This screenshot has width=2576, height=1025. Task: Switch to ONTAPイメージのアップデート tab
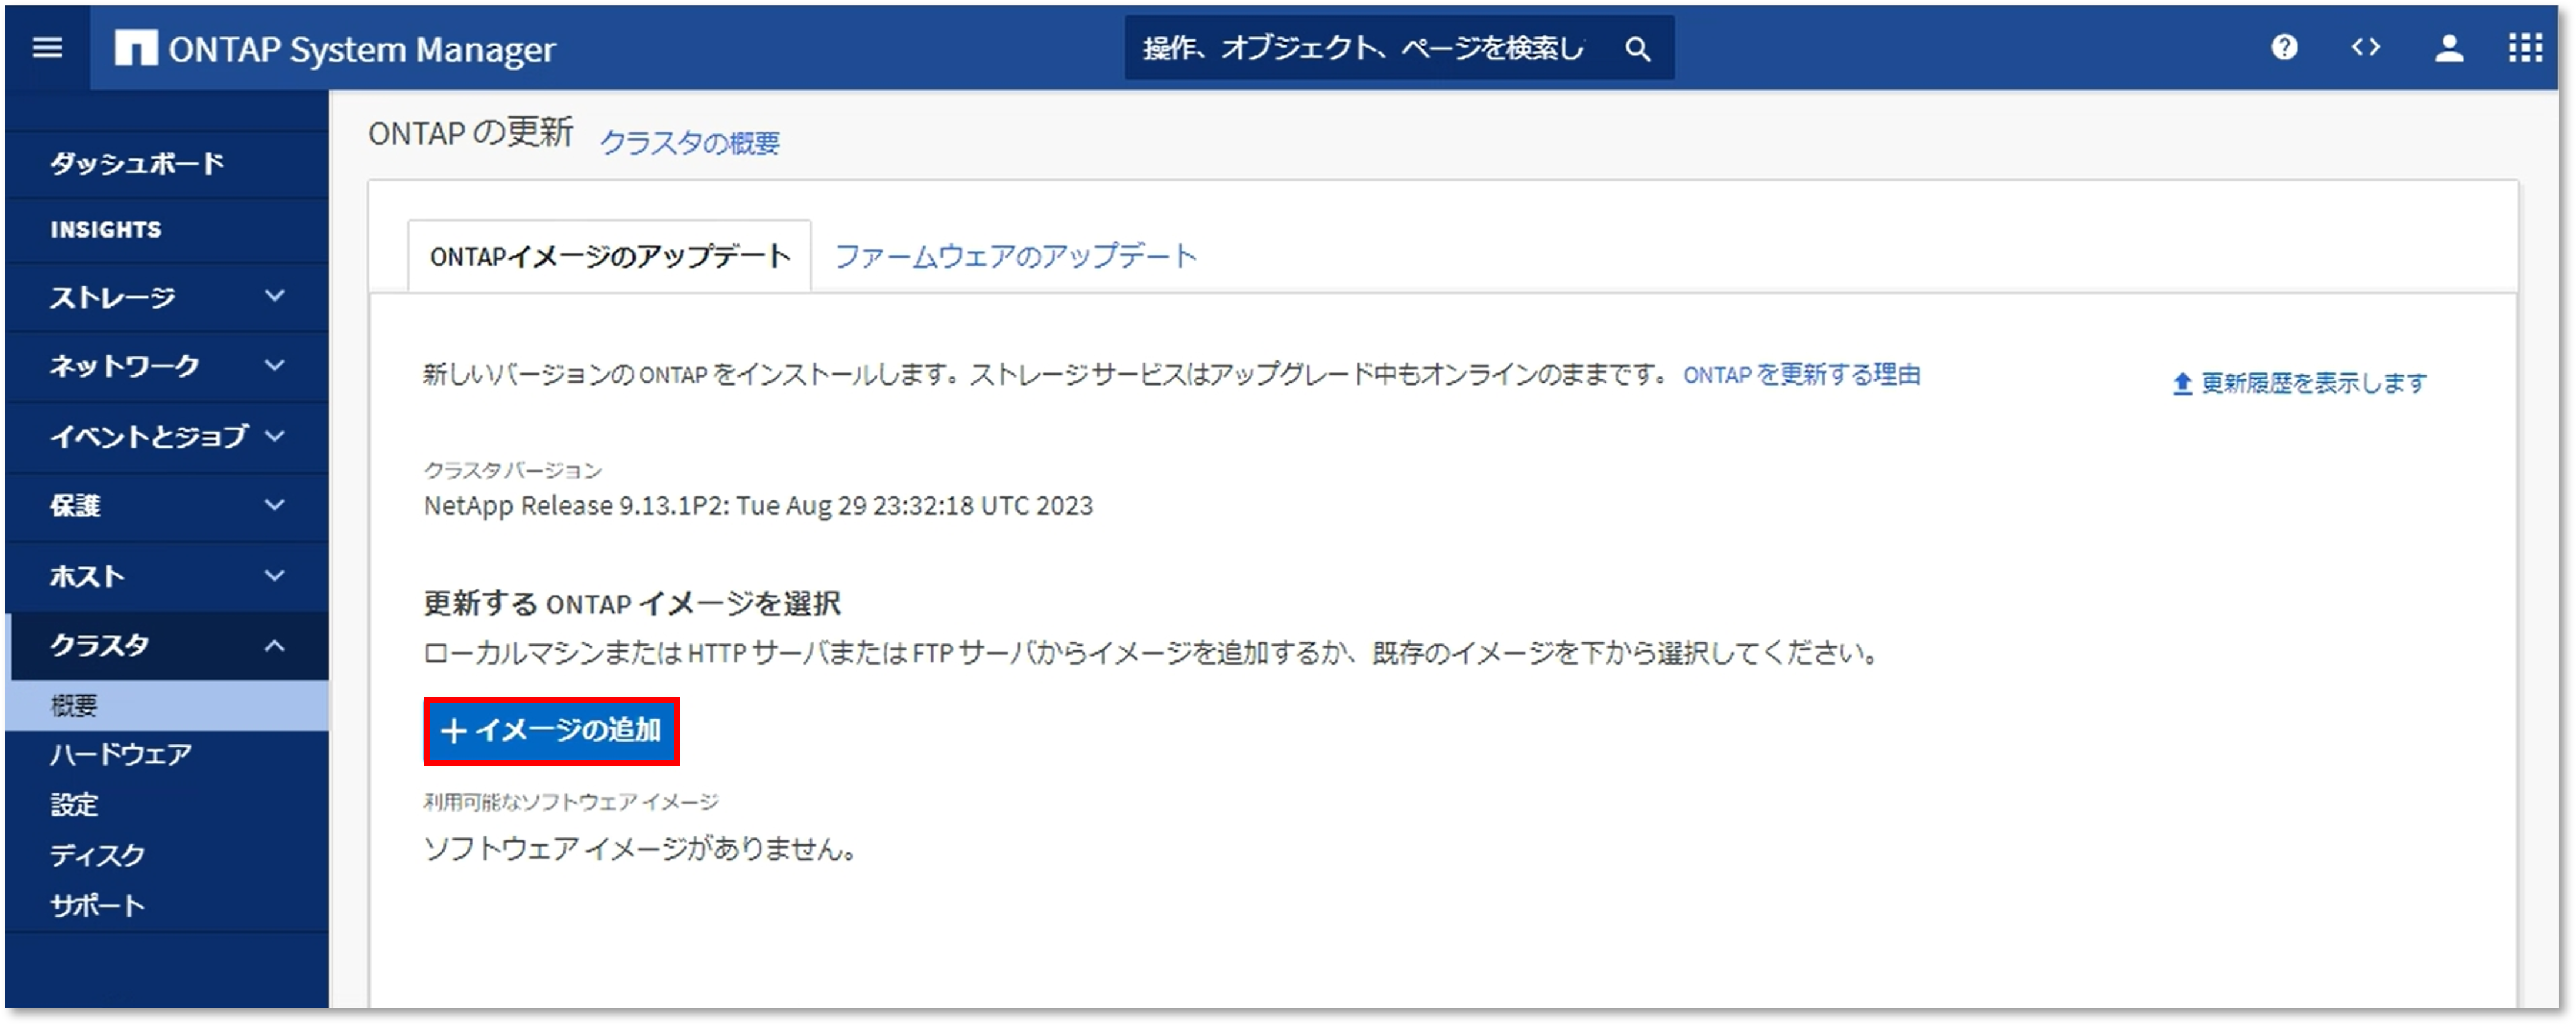coord(610,257)
